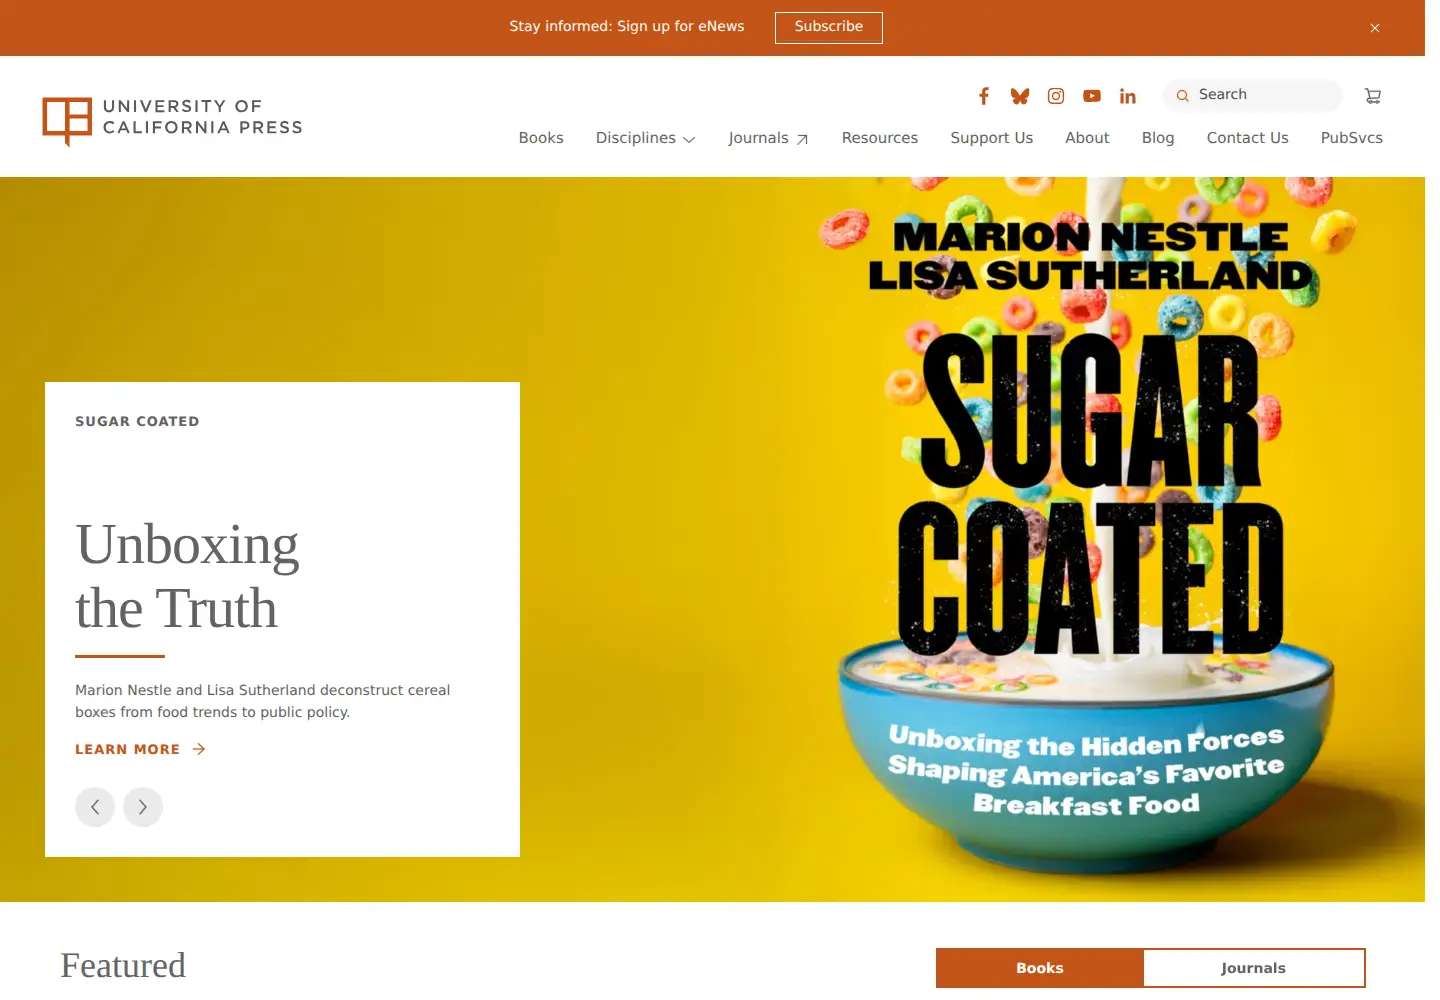The image size is (1440, 1000).
Task: Go to previous slide arrow
Action: tap(95, 807)
